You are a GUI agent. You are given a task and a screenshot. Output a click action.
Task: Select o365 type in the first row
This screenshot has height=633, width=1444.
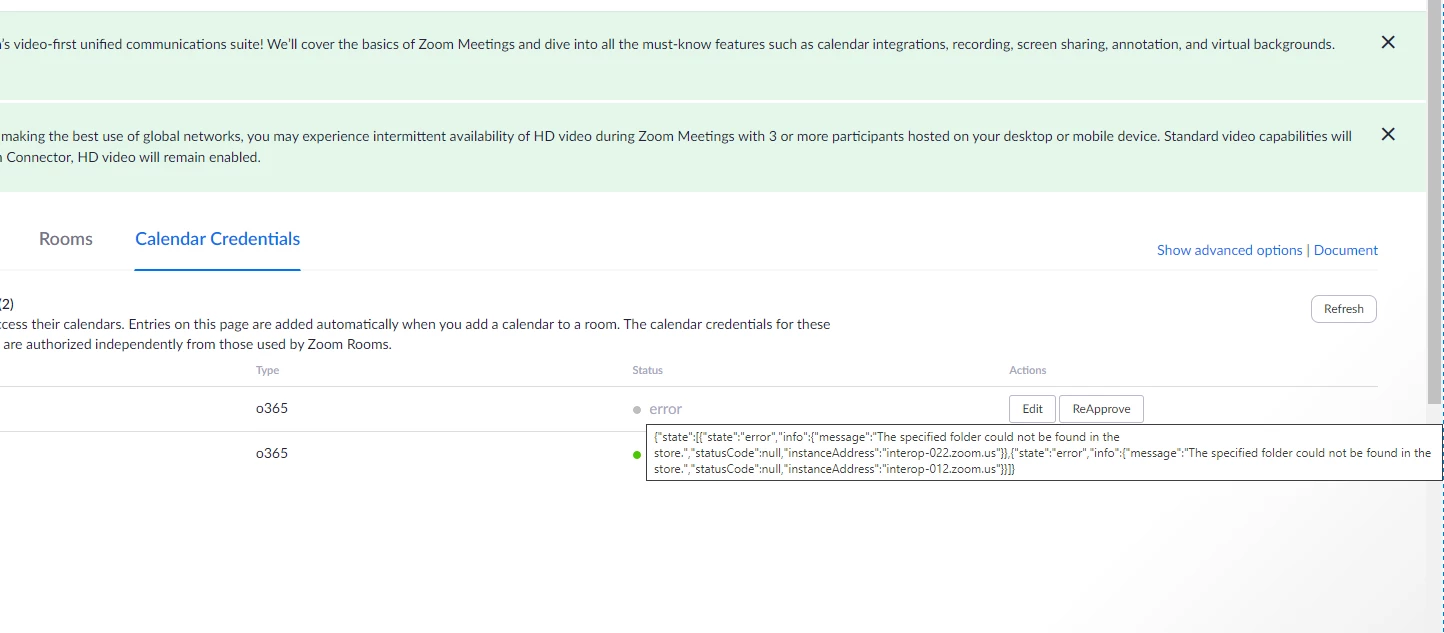coord(272,409)
